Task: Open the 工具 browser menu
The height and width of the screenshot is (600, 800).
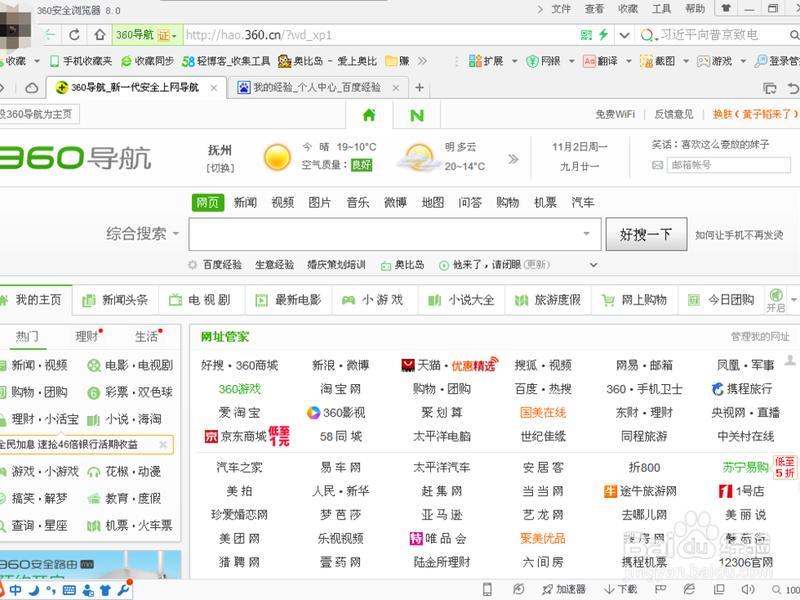Action: [x=661, y=9]
